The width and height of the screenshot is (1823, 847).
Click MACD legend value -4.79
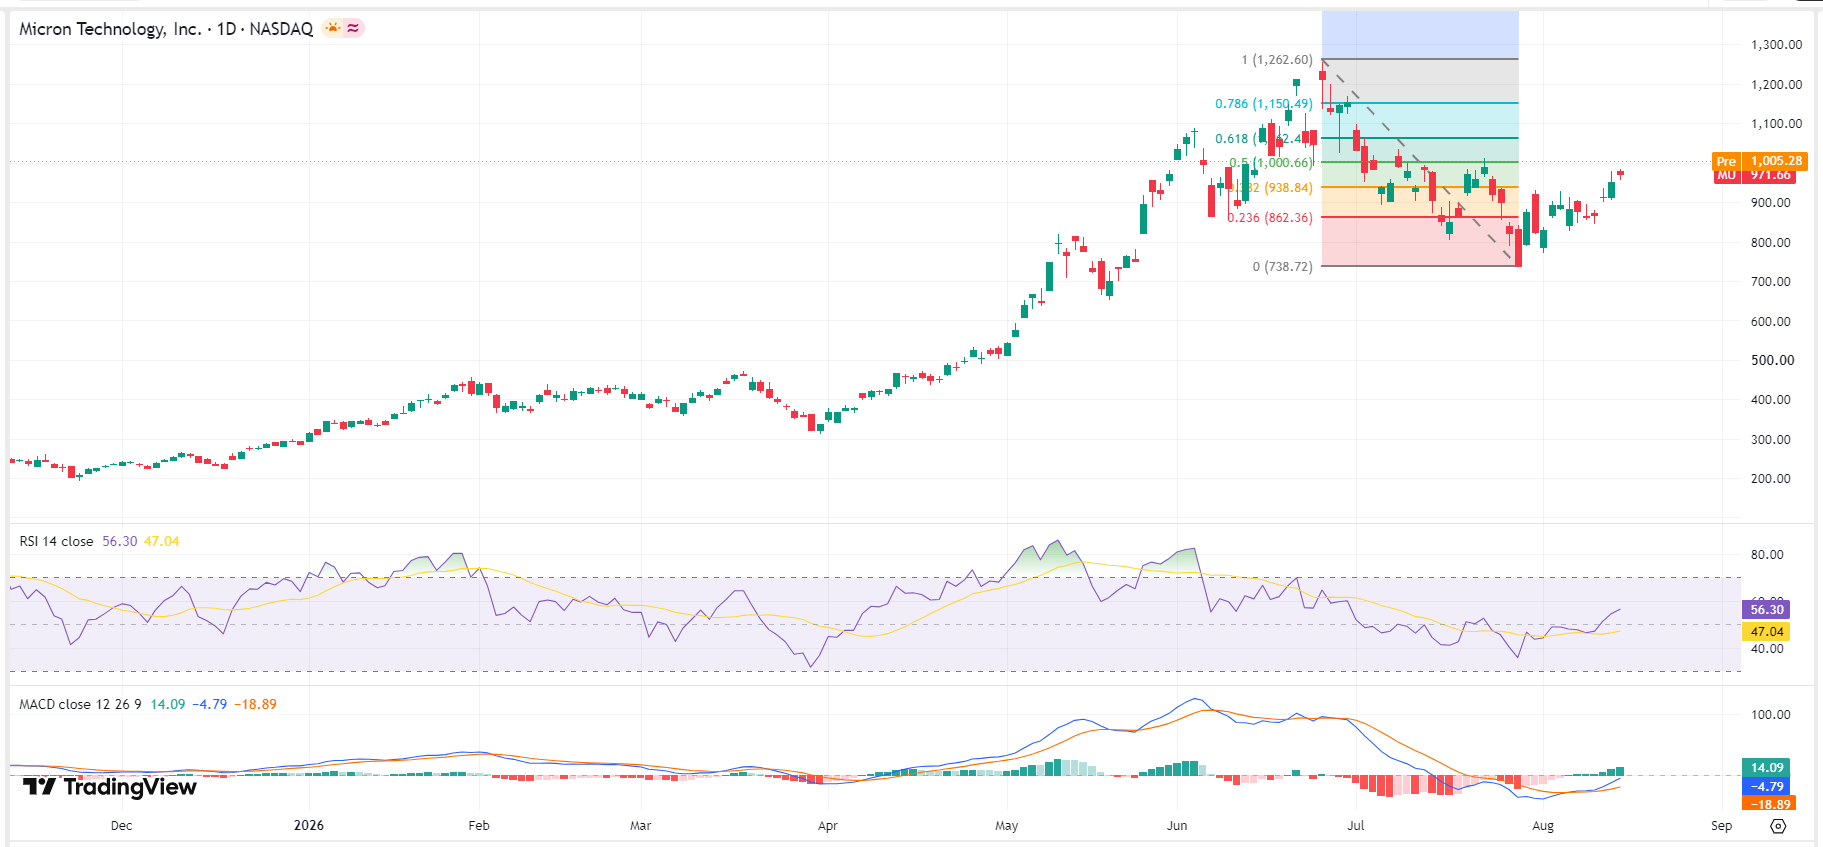(x=210, y=704)
